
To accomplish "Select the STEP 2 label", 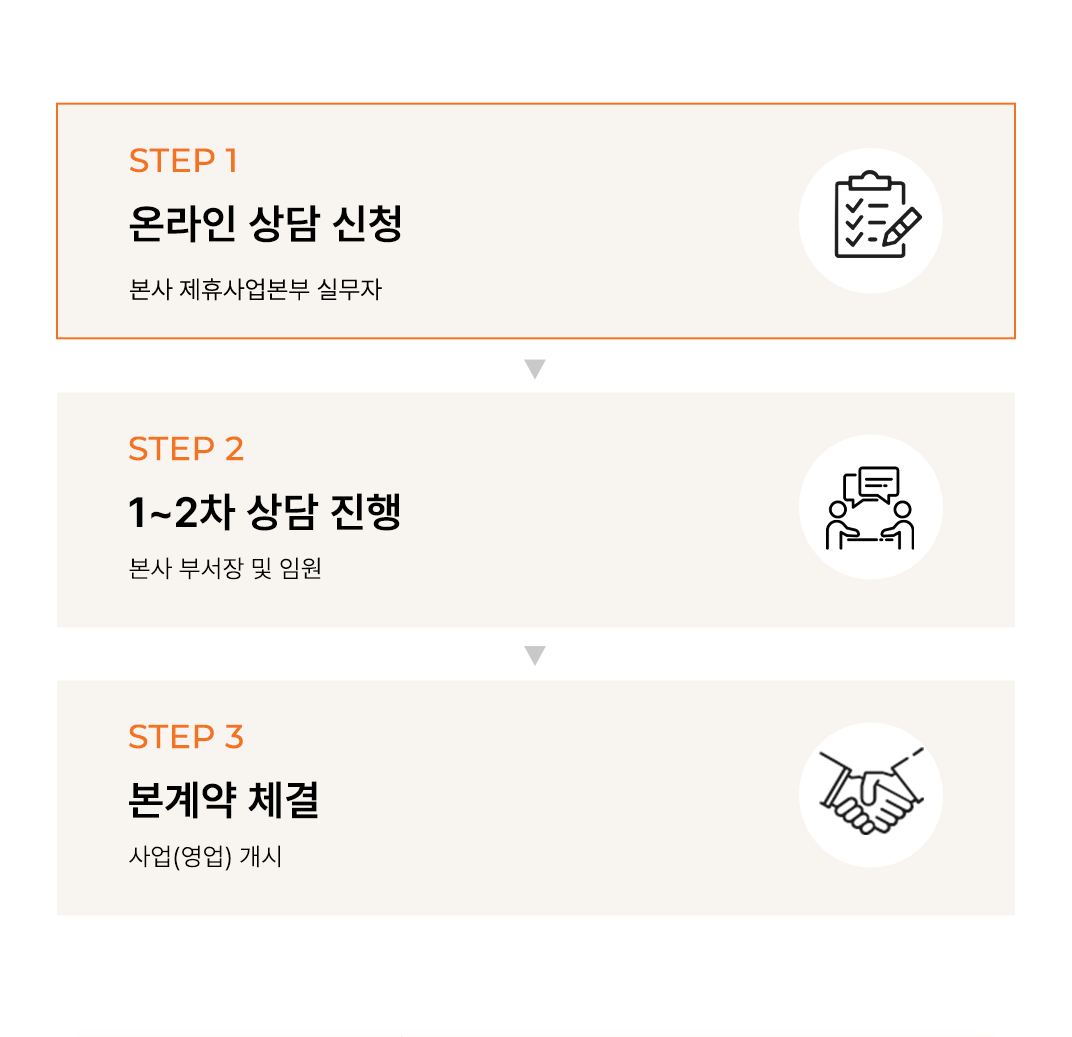I will 186,449.
